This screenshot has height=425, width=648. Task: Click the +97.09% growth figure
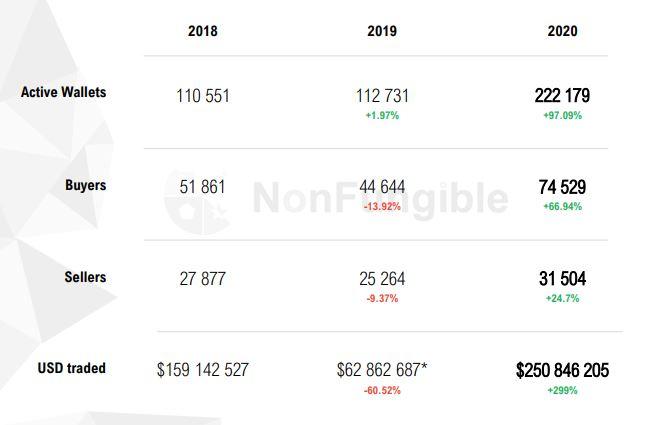[x=562, y=116]
